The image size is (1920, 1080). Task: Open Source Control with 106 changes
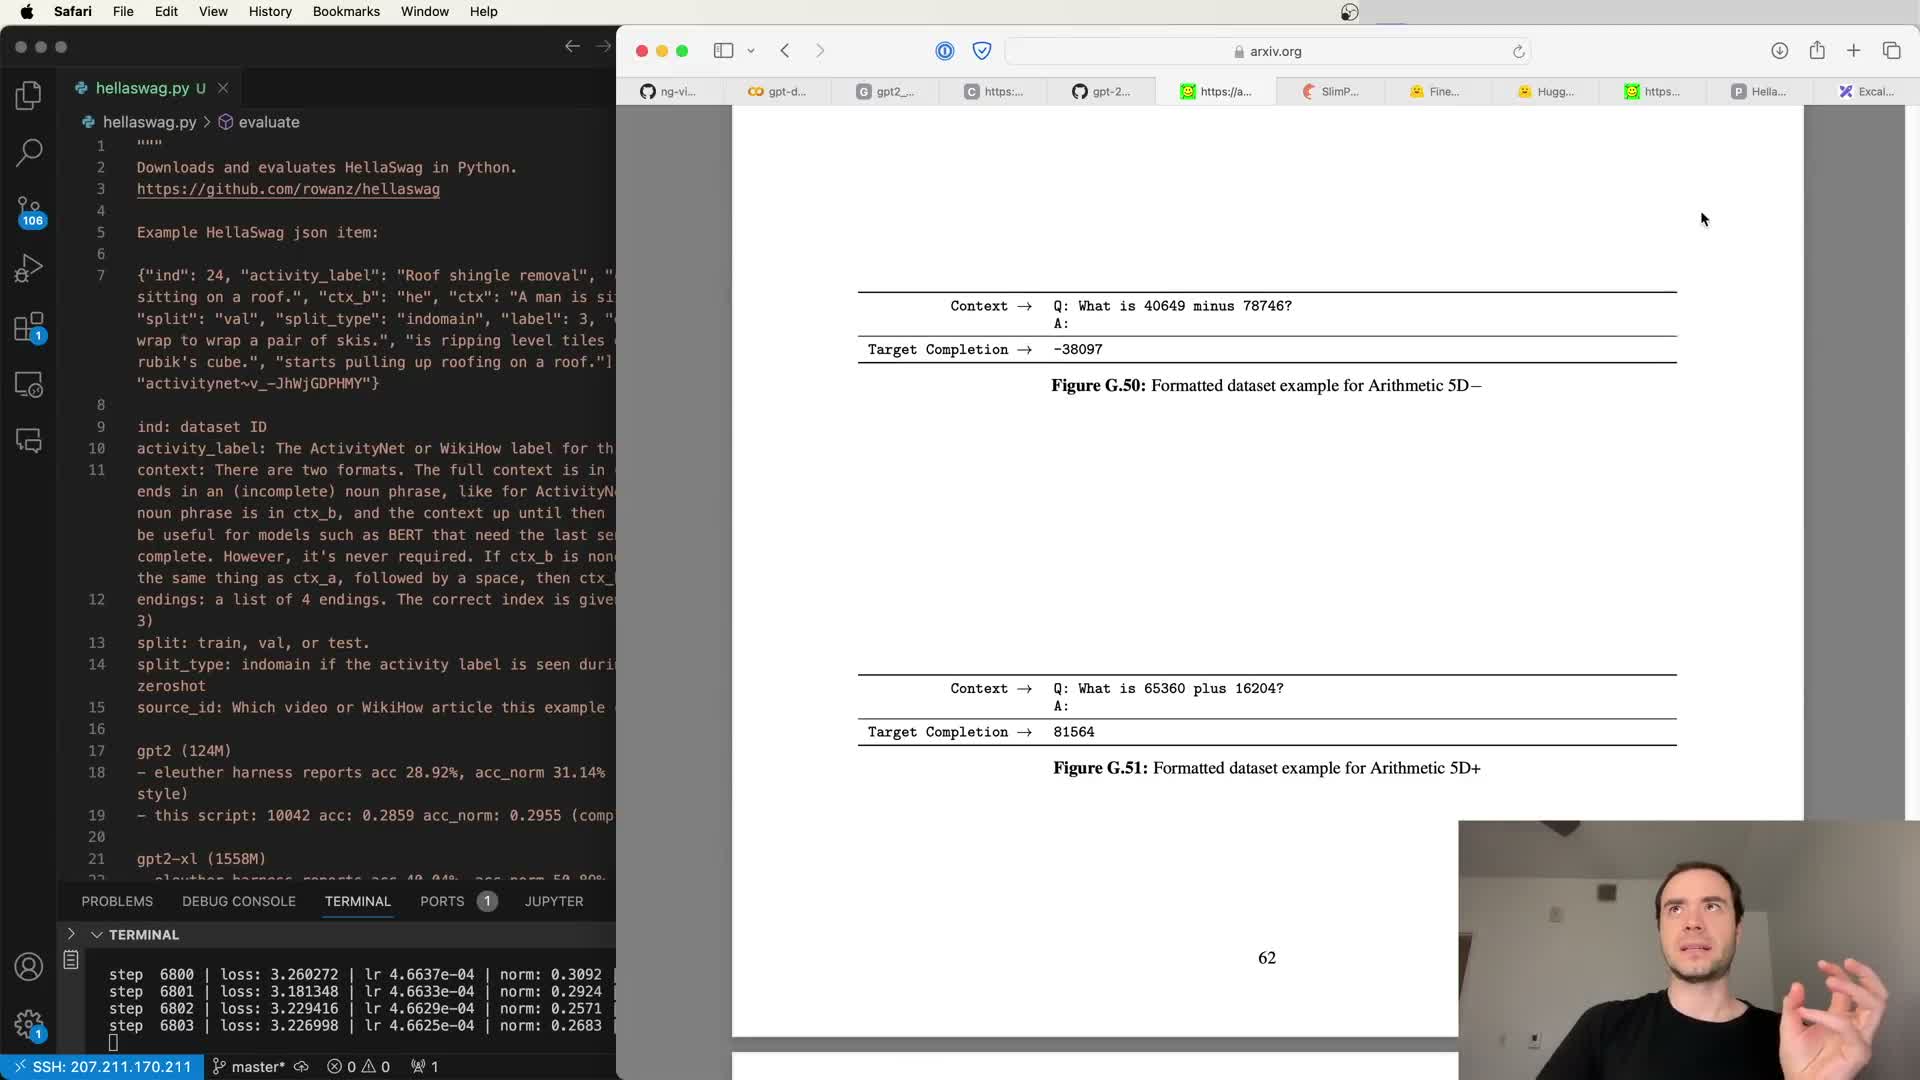coord(29,210)
